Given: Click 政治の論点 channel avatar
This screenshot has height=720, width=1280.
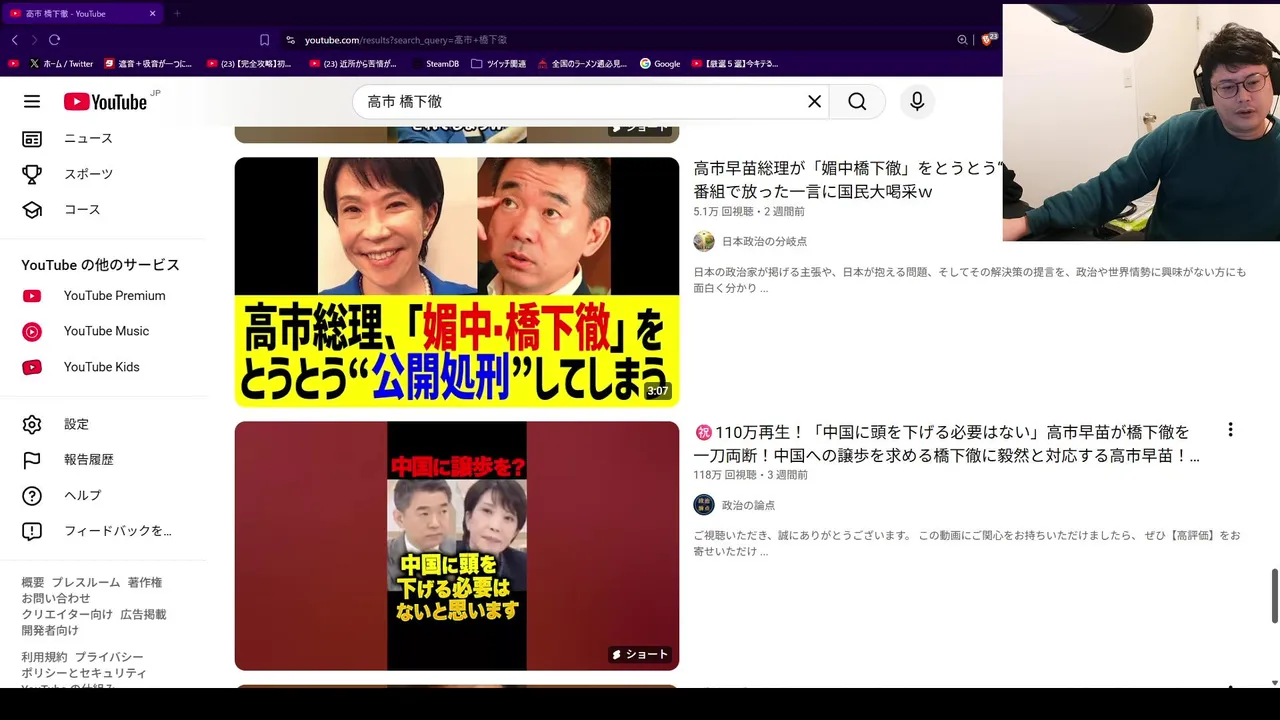Looking at the screenshot, I should coord(704,505).
